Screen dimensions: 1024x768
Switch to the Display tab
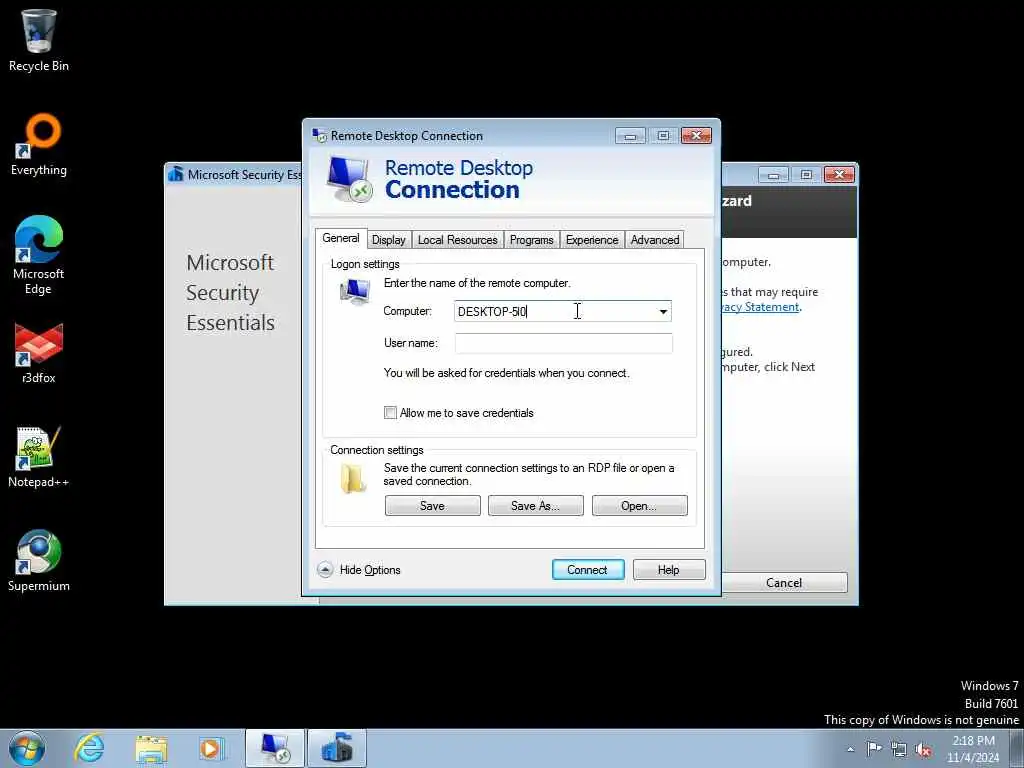point(389,240)
